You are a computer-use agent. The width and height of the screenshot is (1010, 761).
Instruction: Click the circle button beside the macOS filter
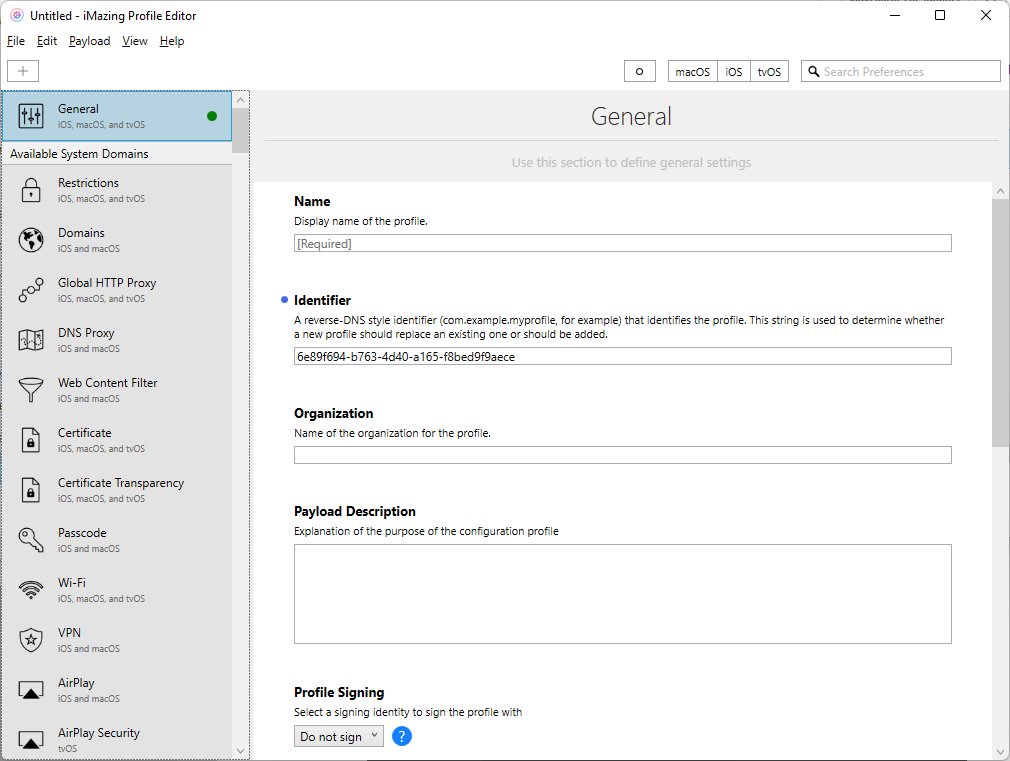click(x=640, y=72)
